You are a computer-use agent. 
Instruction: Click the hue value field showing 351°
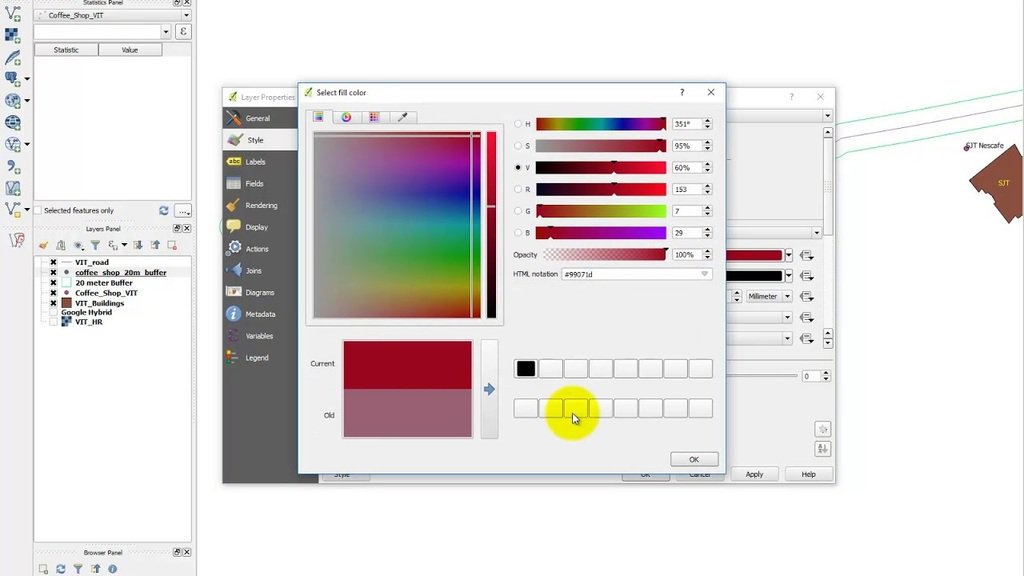click(x=686, y=123)
